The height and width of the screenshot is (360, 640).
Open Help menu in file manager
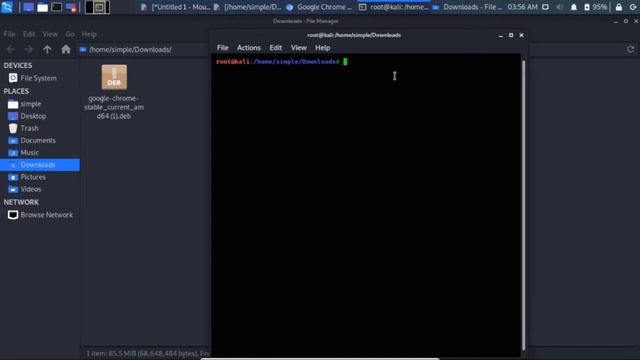[89, 34]
